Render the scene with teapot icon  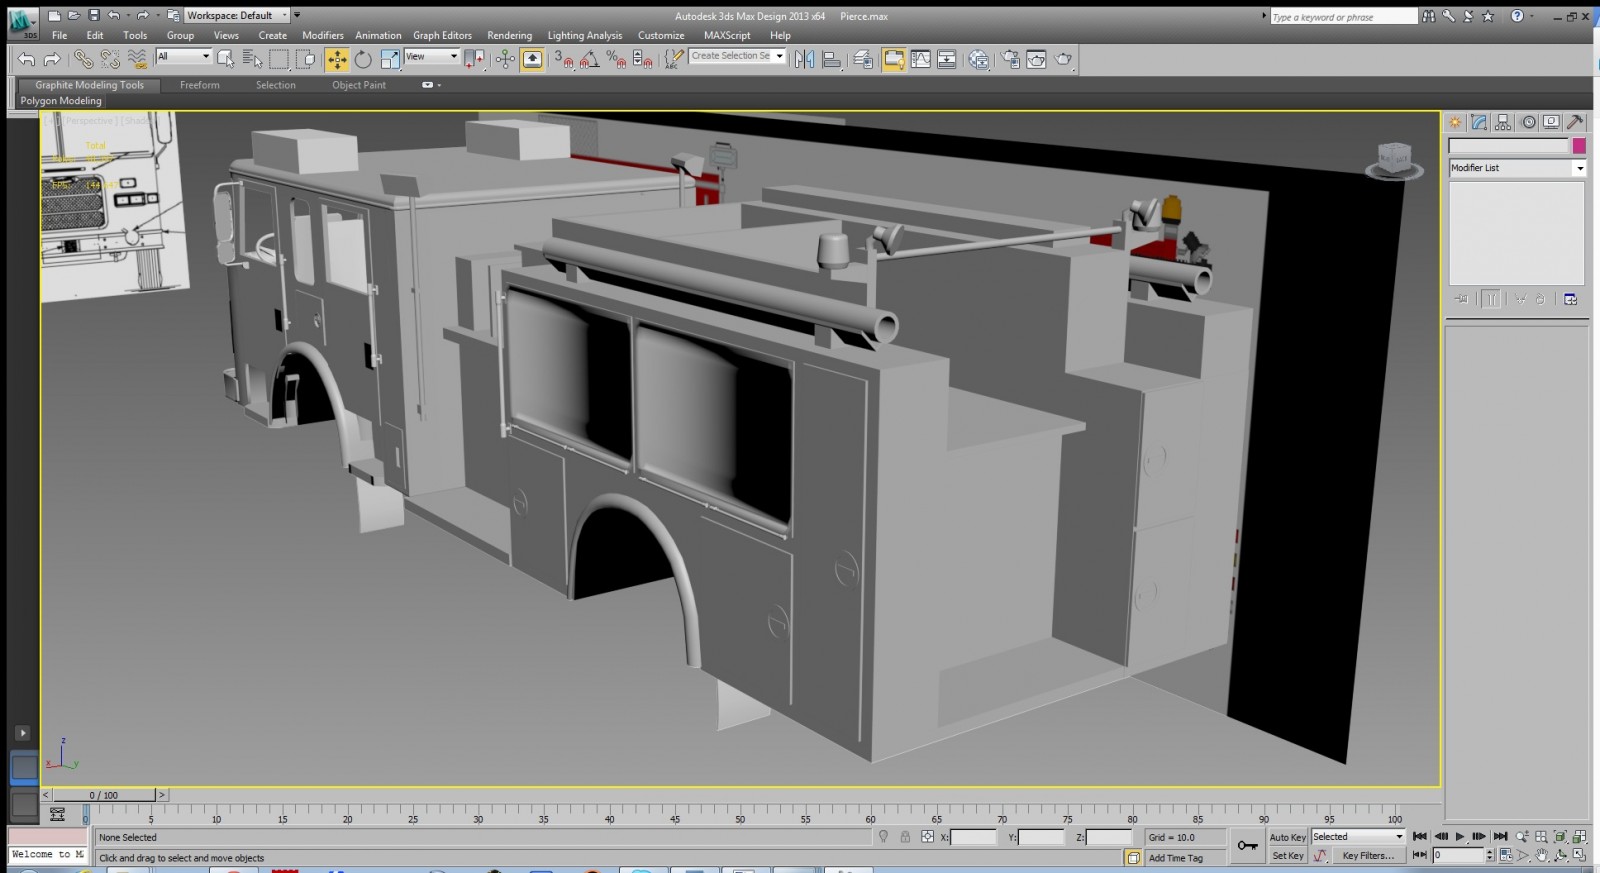tap(1063, 60)
